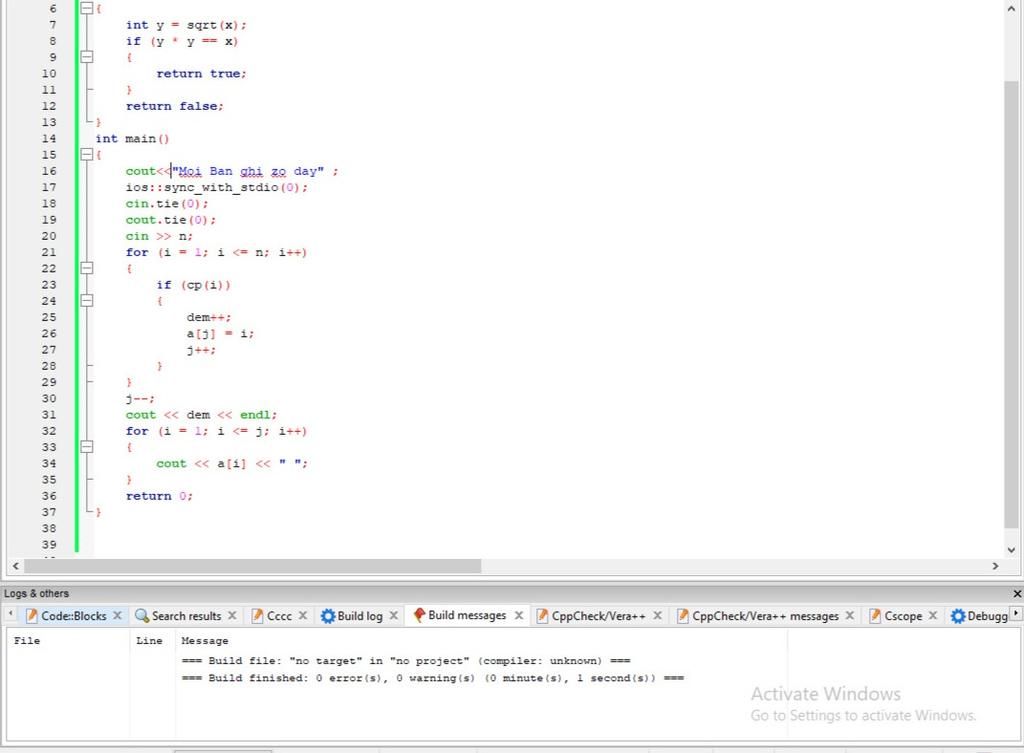Close the Build log tab
This screenshot has width=1024, height=753.
point(394,616)
